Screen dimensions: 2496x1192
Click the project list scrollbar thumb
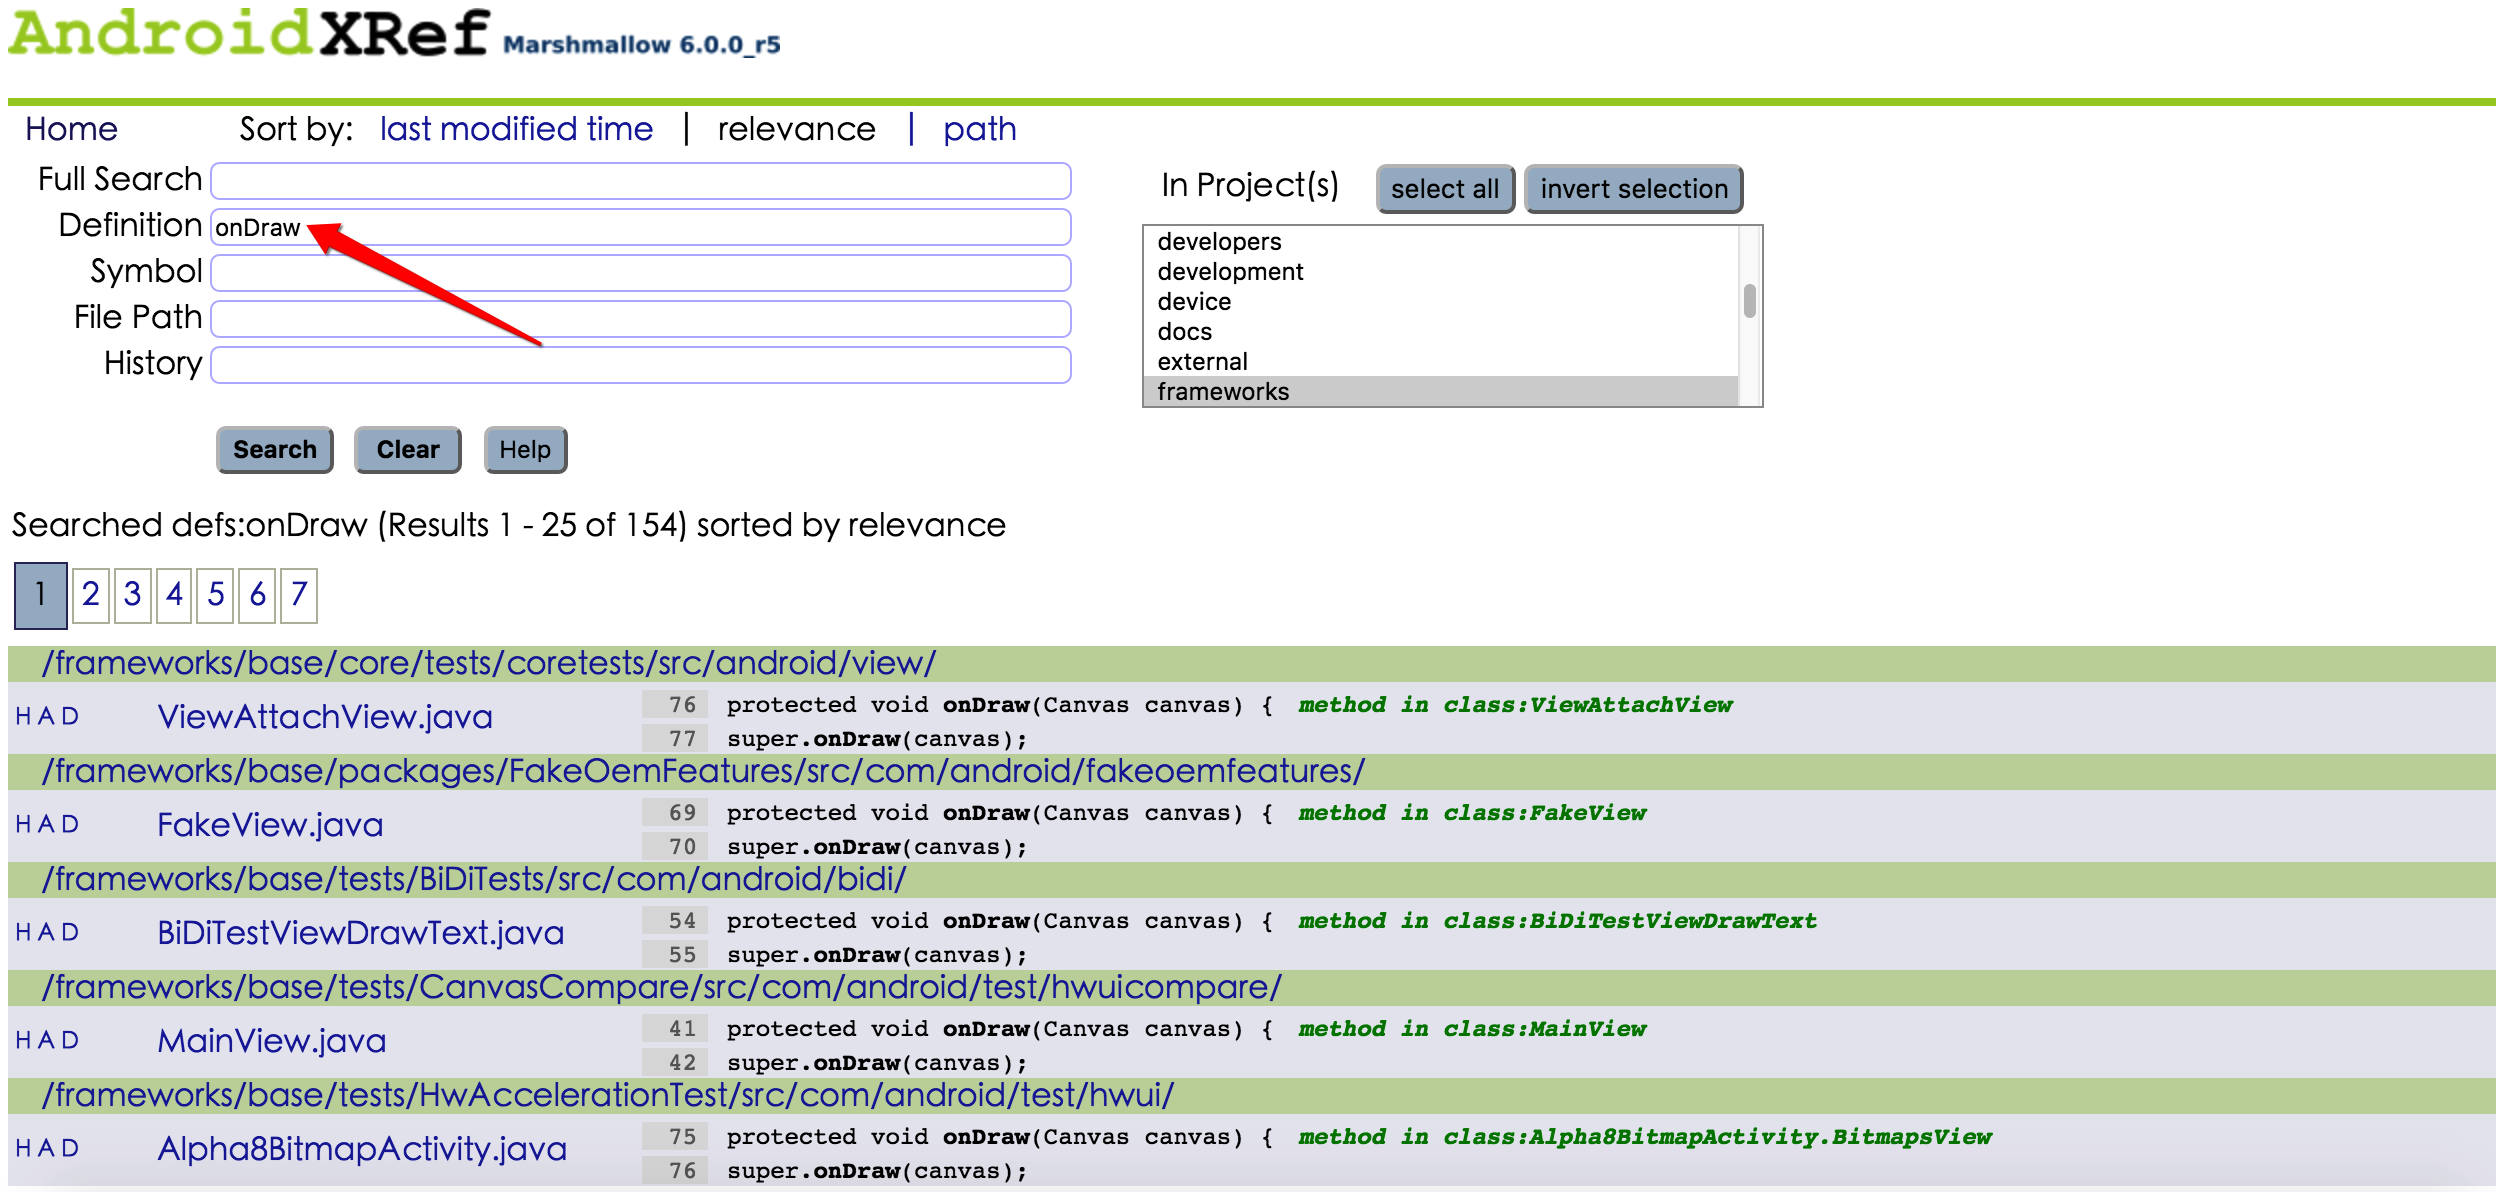(x=1750, y=300)
